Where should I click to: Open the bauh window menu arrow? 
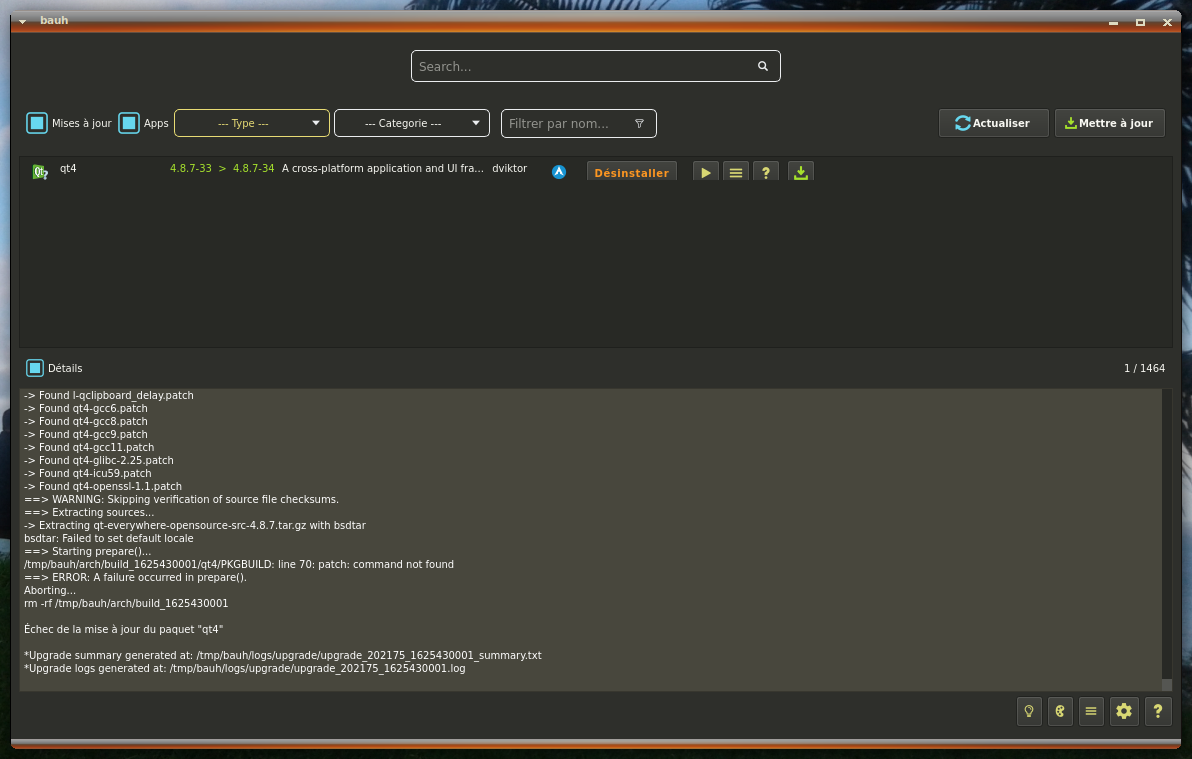coord(23,21)
